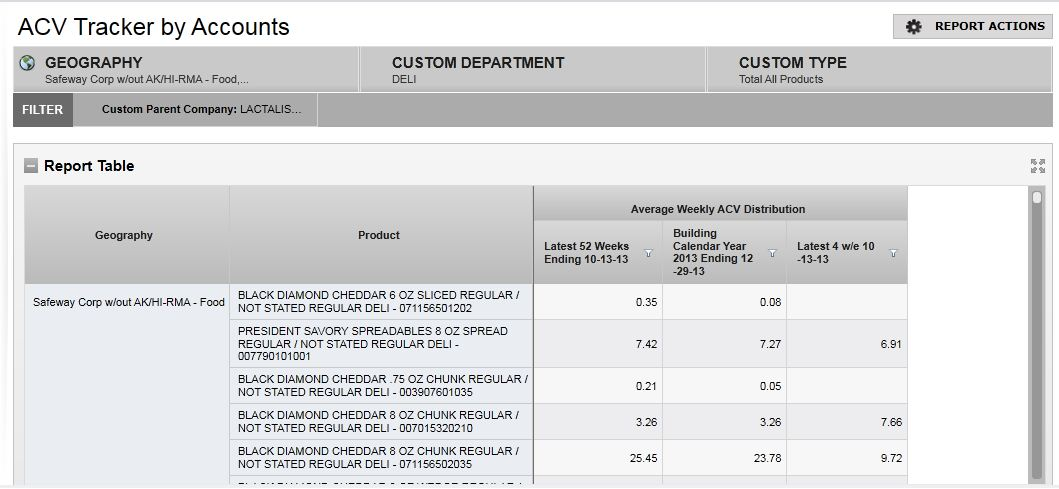Open the Geography selector panel
This screenshot has height=489, width=1059.
(x=185, y=70)
